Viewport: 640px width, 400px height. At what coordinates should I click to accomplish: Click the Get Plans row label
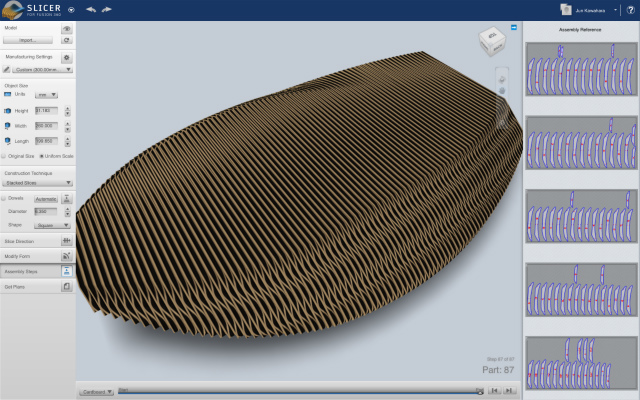click(15, 287)
